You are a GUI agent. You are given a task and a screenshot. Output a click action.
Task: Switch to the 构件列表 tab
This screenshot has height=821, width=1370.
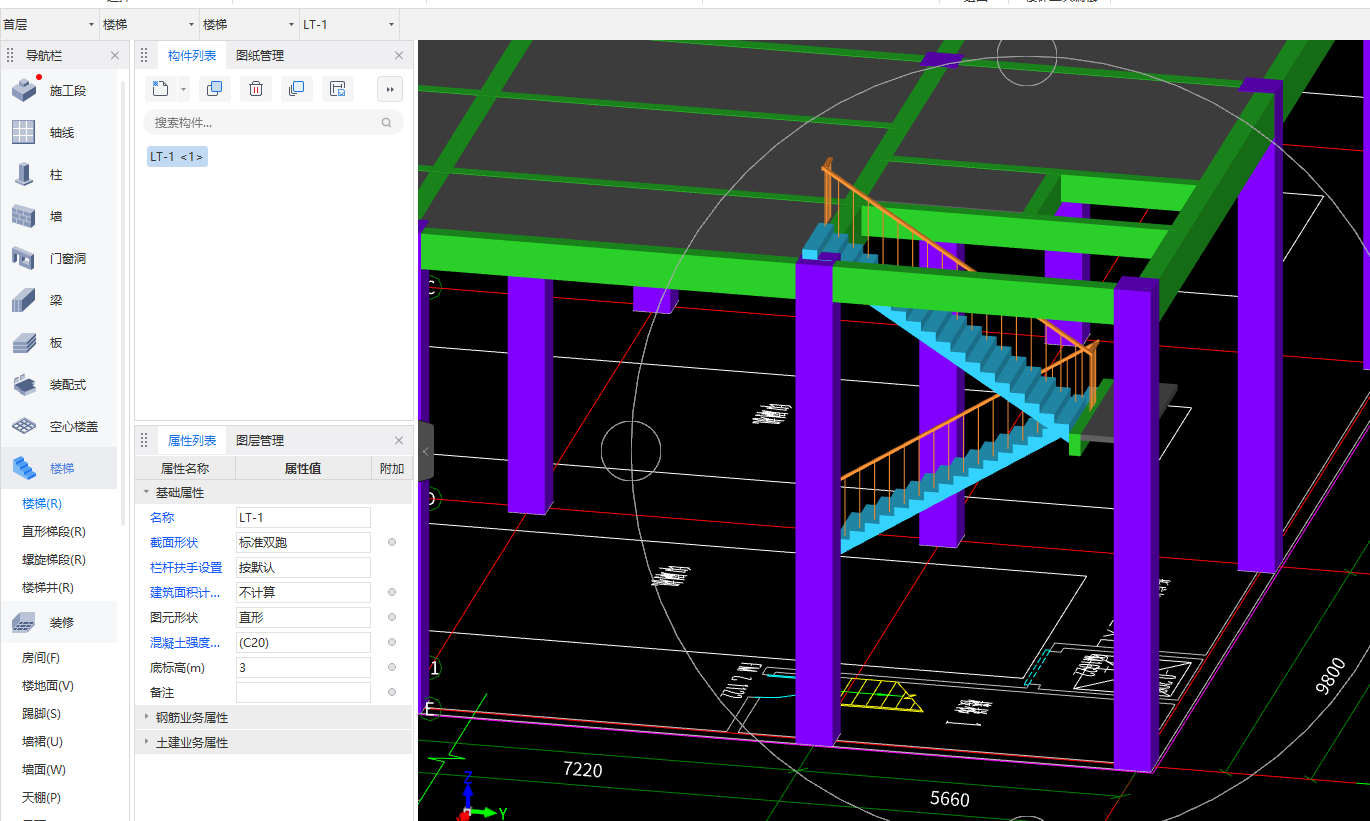(192, 56)
